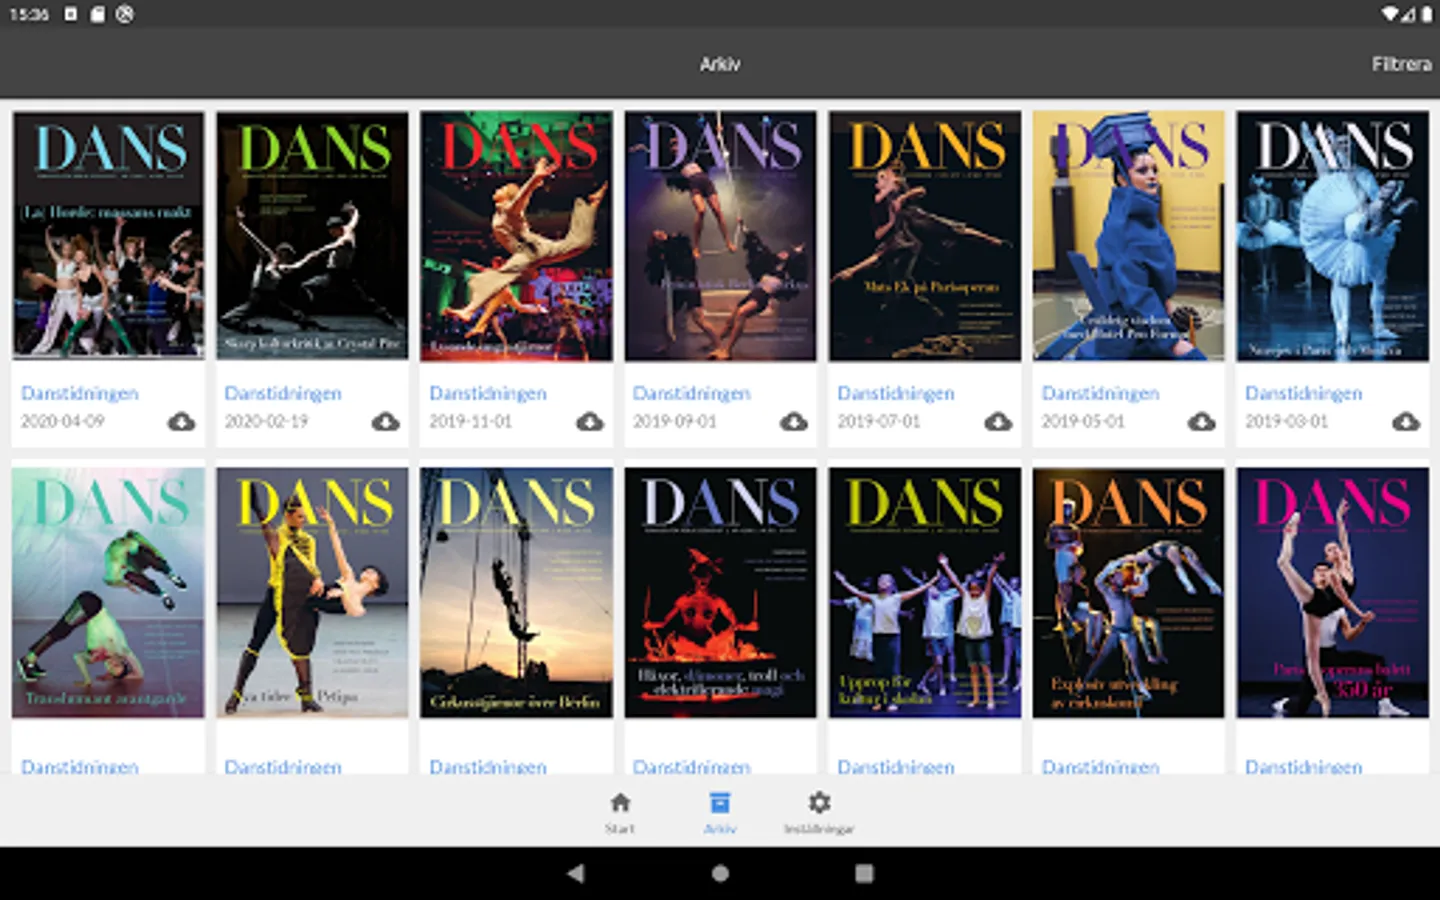Image resolution: width=1440 pixels, height=900 pixels.
Task: Open the pink-titled '350 år' cover
Action: (1332, 592)
